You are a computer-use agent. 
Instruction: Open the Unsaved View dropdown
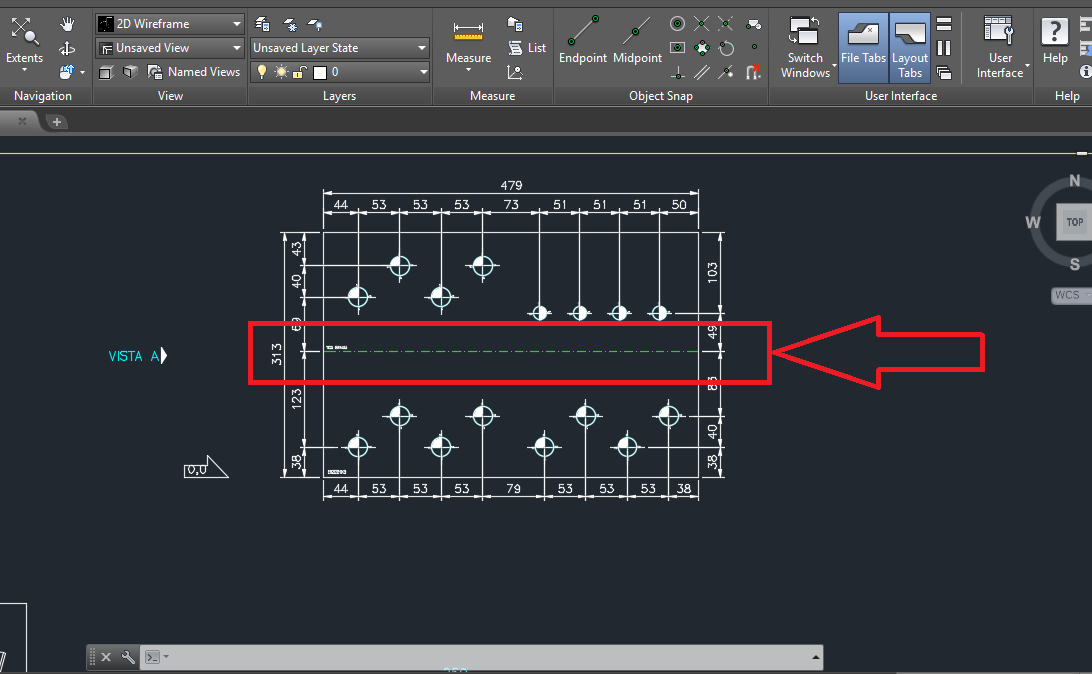[x=170, y=48]
